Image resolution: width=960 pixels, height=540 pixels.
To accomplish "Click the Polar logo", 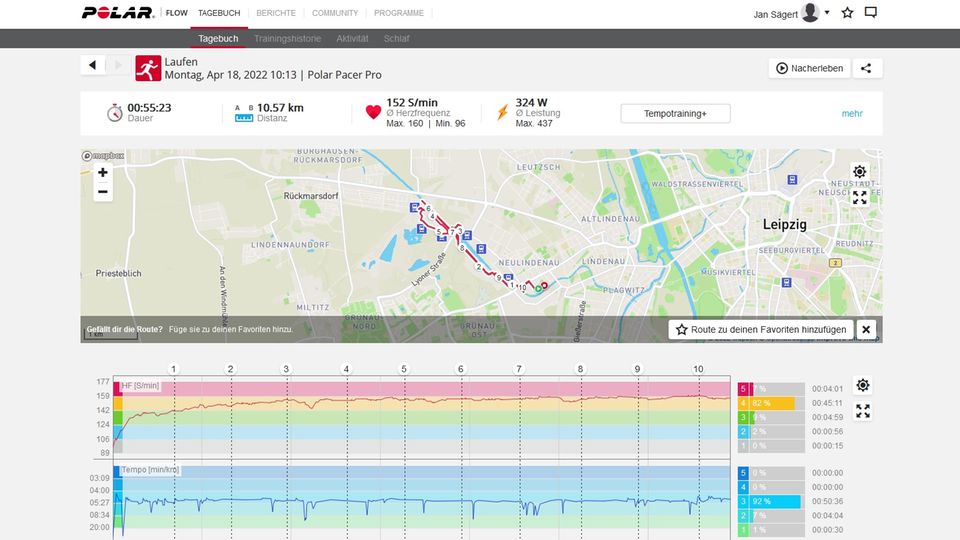I will pos(118,13).
